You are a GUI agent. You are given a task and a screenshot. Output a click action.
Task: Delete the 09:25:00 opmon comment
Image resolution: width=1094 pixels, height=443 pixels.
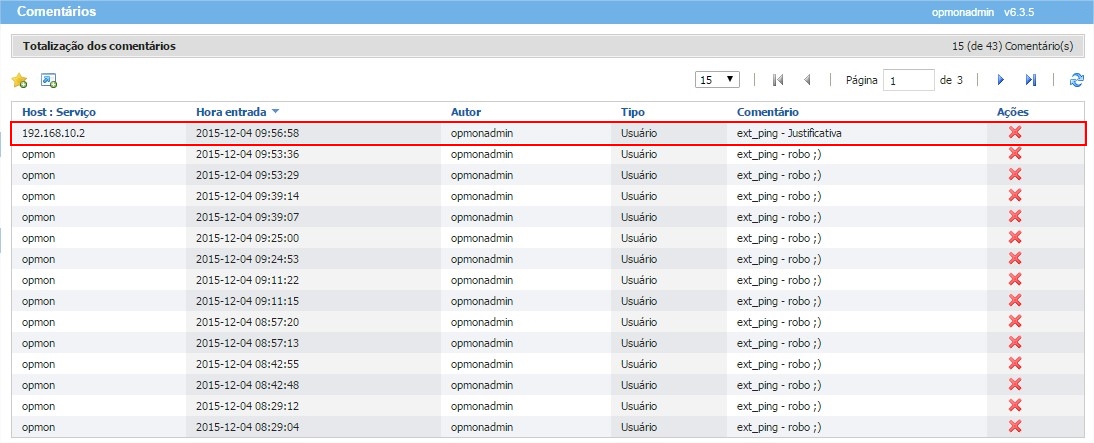(x=1014, y=238)
